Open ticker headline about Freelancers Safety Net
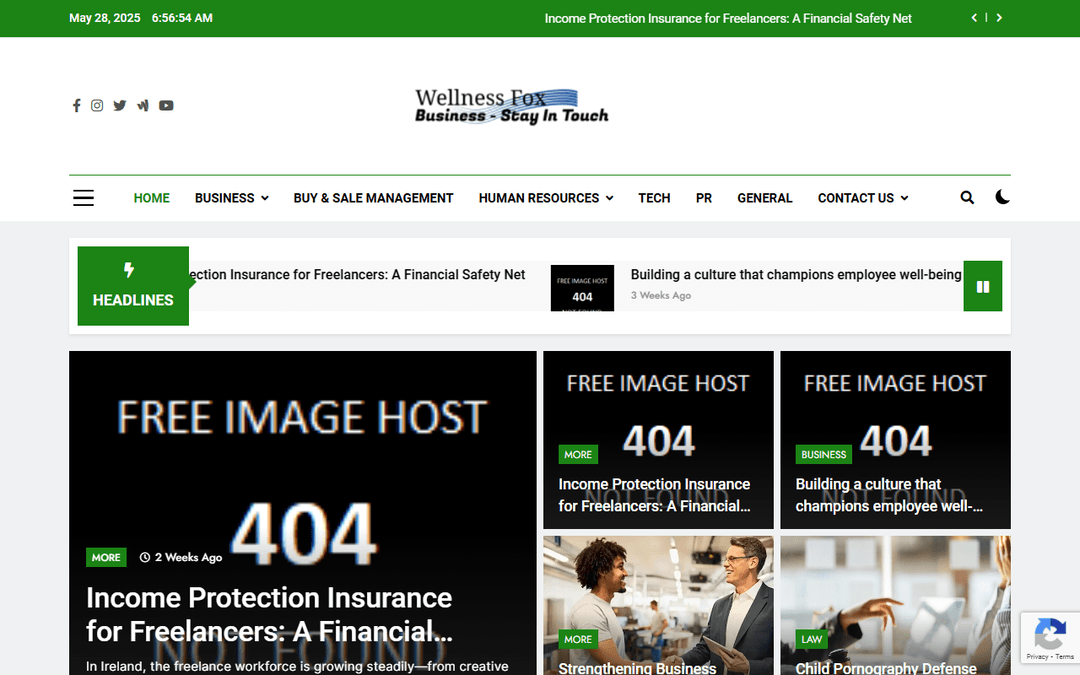 tap(357, 274)
